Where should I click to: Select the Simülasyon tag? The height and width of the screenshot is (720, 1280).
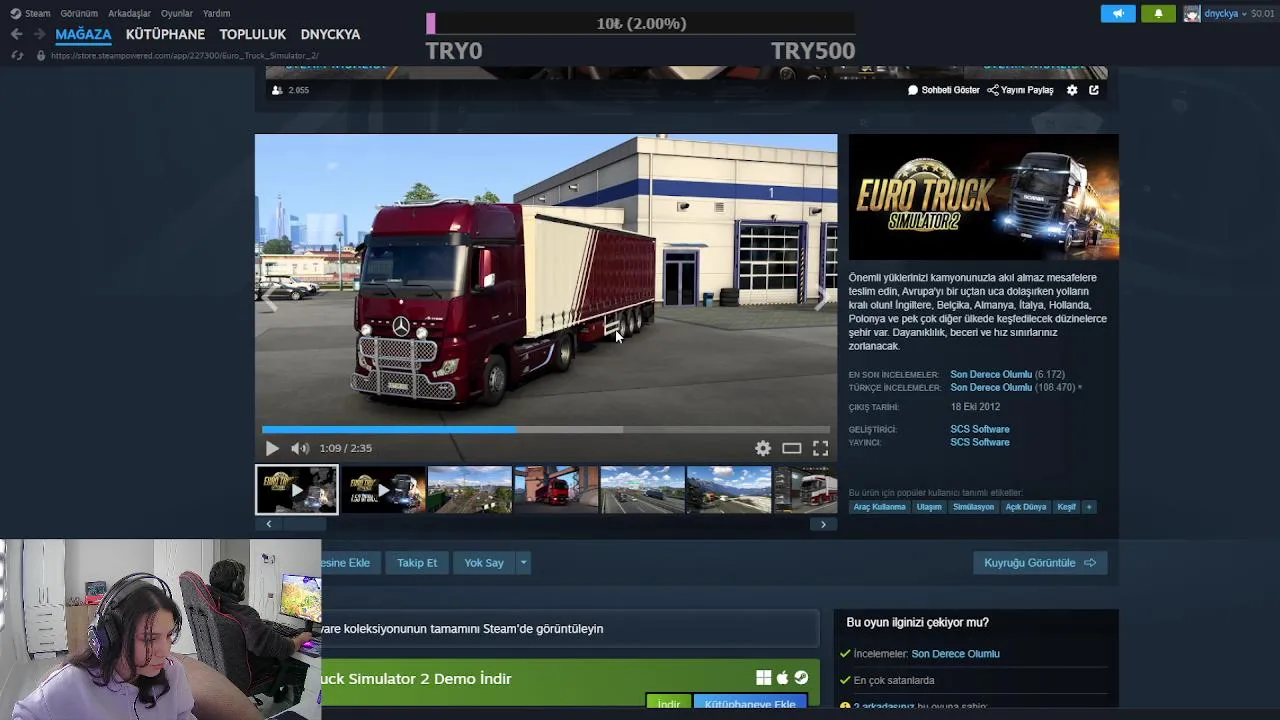coord(973,507)
